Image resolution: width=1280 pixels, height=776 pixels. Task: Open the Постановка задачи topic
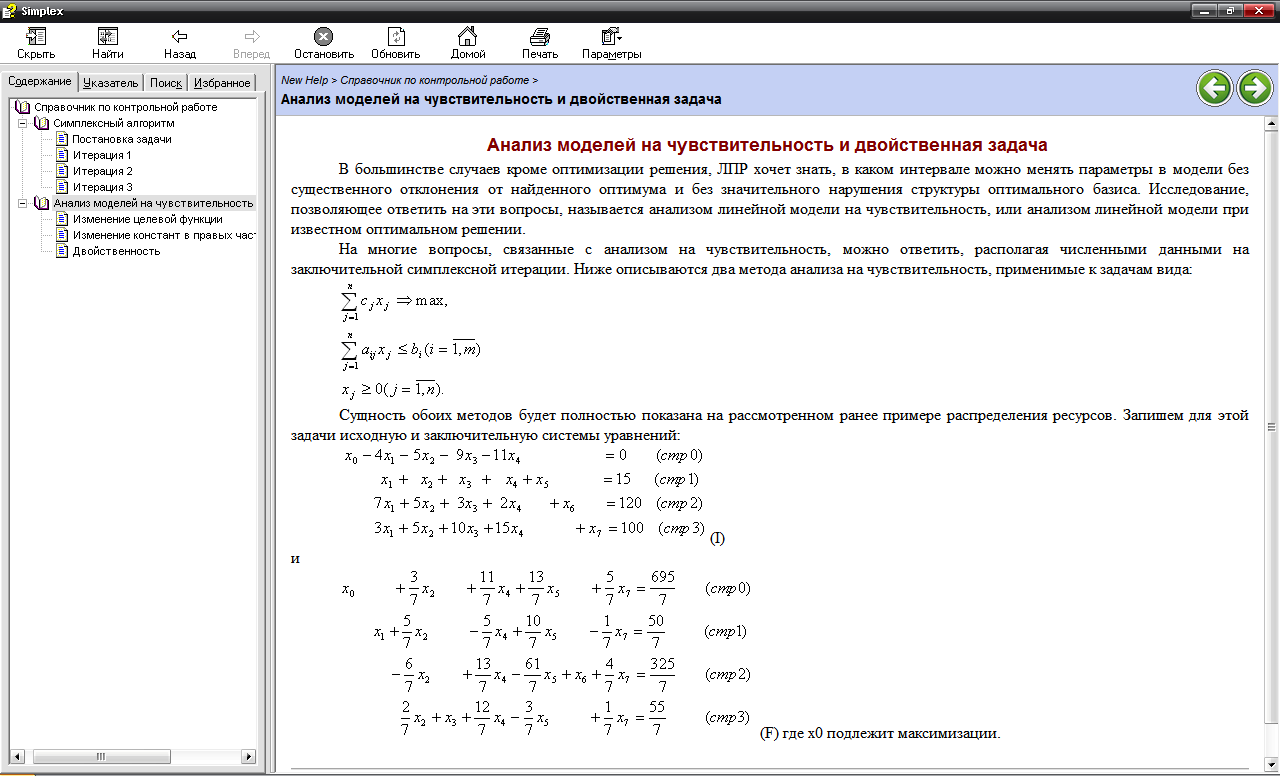[x=122, y=139]
